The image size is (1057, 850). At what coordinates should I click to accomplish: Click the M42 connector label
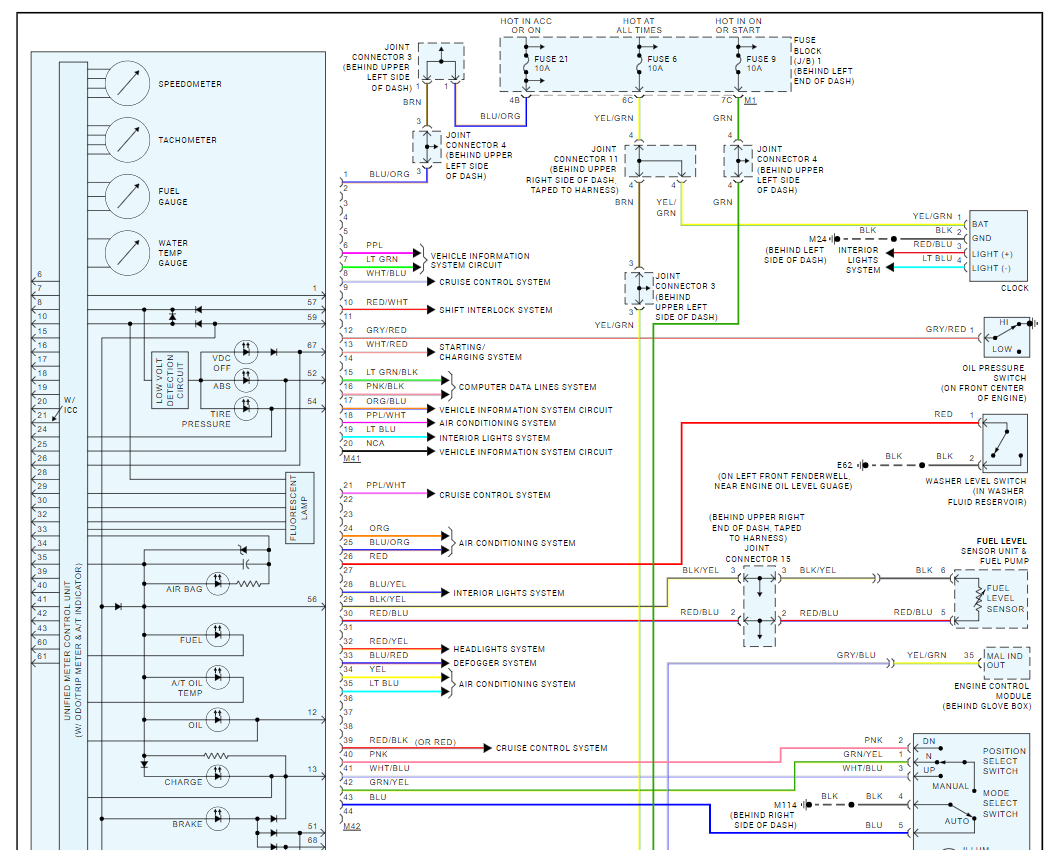coord(352,826)
